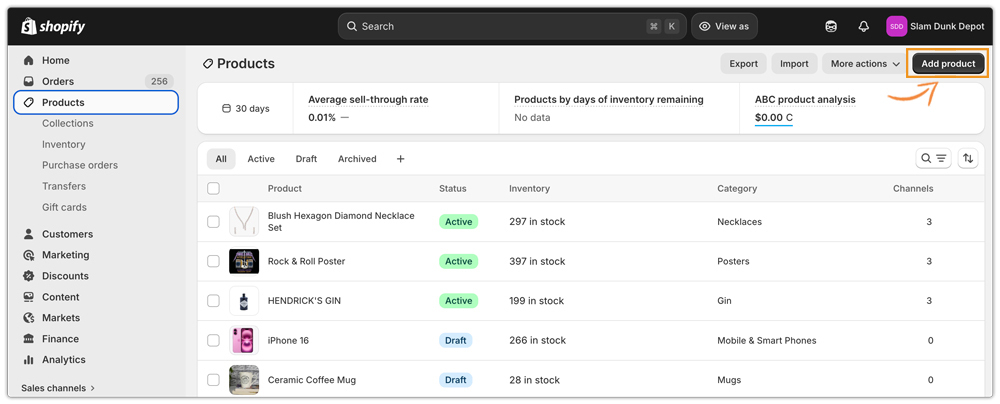Click the Inventory column header
The width and height of the screenshot is (1000, 404).
click(x=529, y=188)
